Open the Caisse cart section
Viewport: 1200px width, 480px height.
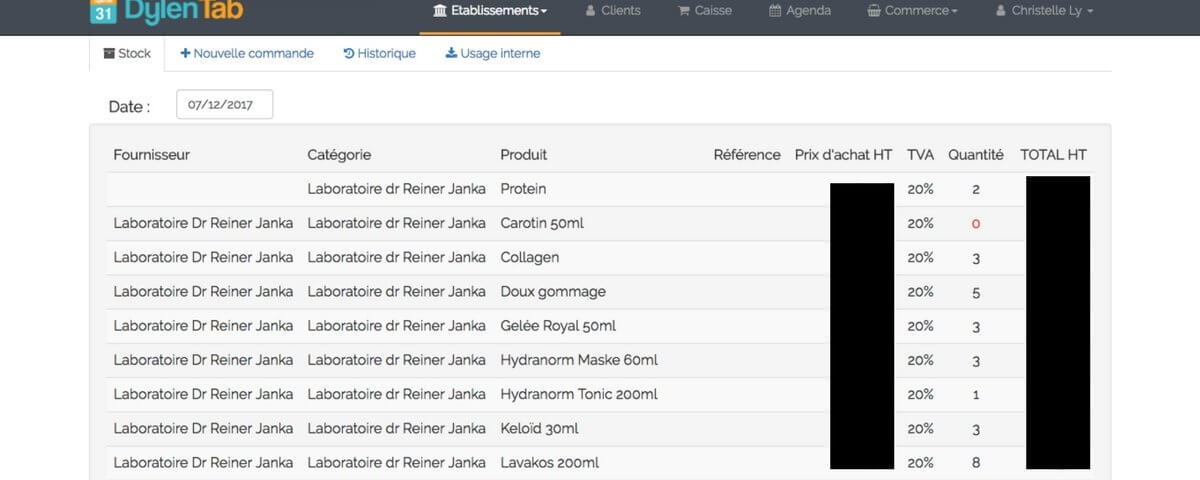point(705,11)
